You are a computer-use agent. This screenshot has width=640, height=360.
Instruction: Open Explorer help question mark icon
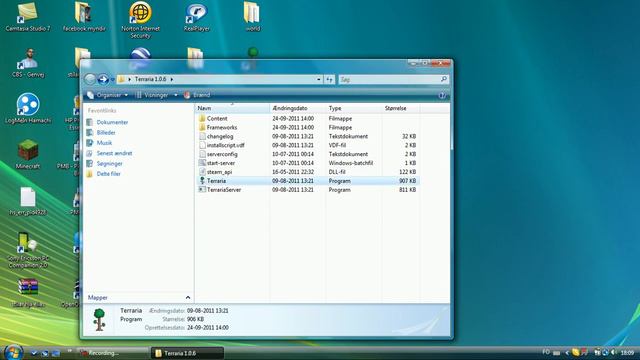tap(442, 95)
